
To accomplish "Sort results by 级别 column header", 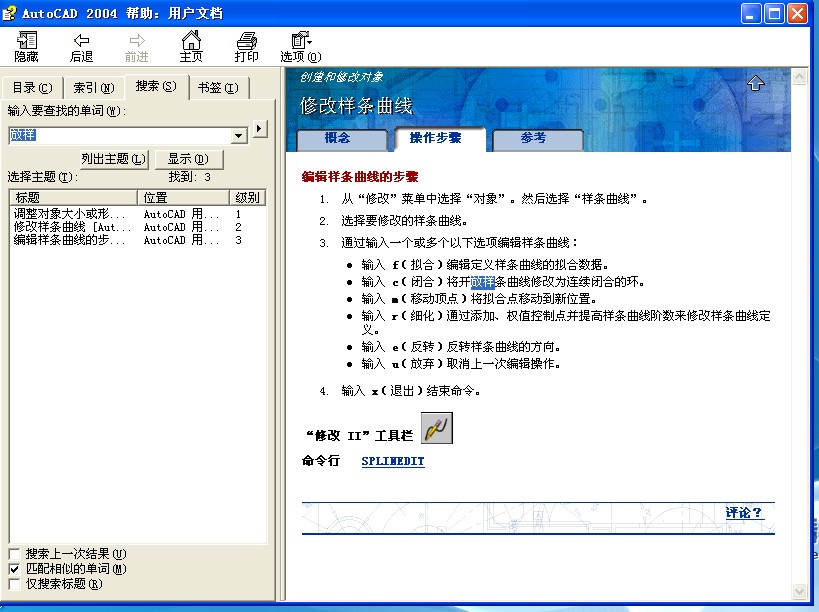I will pos(248,197).
